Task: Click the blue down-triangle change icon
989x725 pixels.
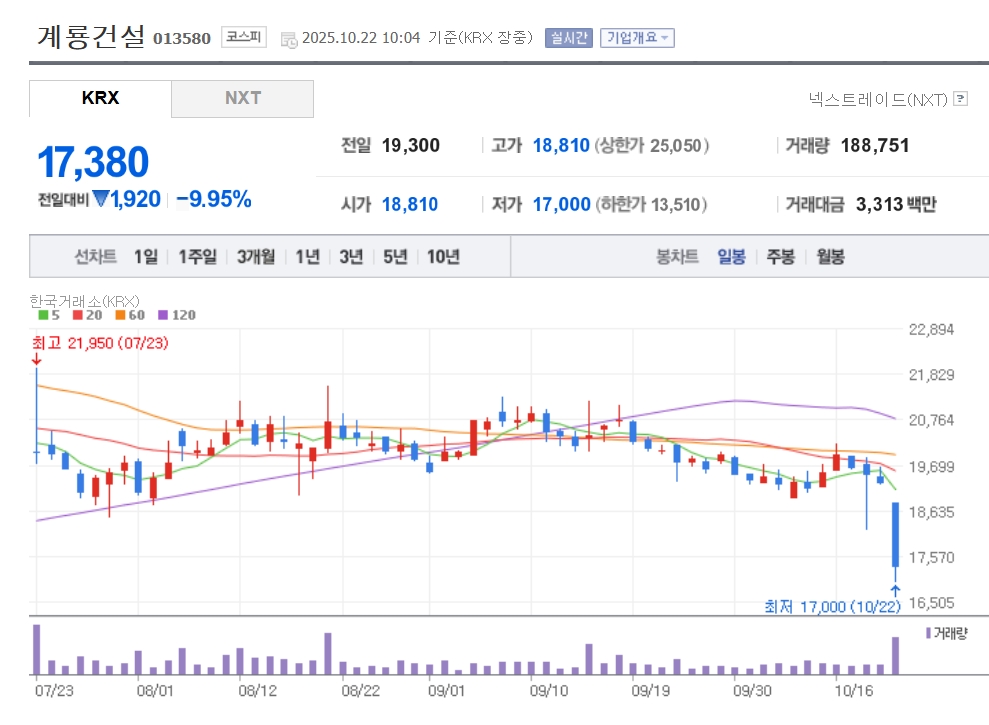Action: (x=101, y=199)
